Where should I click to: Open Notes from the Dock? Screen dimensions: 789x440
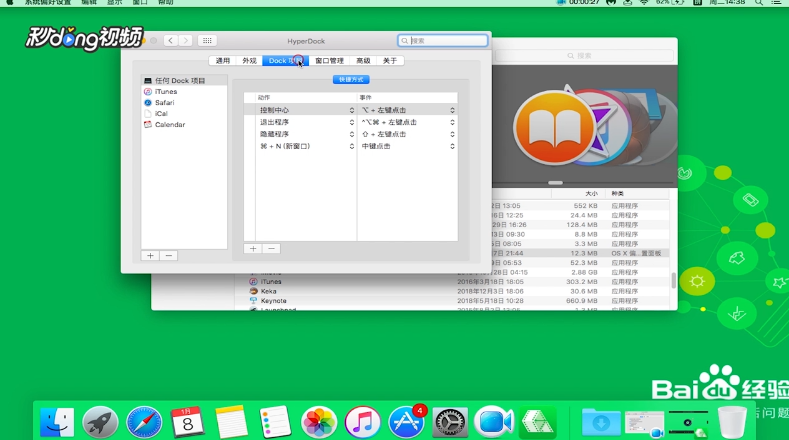tap(231, 421)
